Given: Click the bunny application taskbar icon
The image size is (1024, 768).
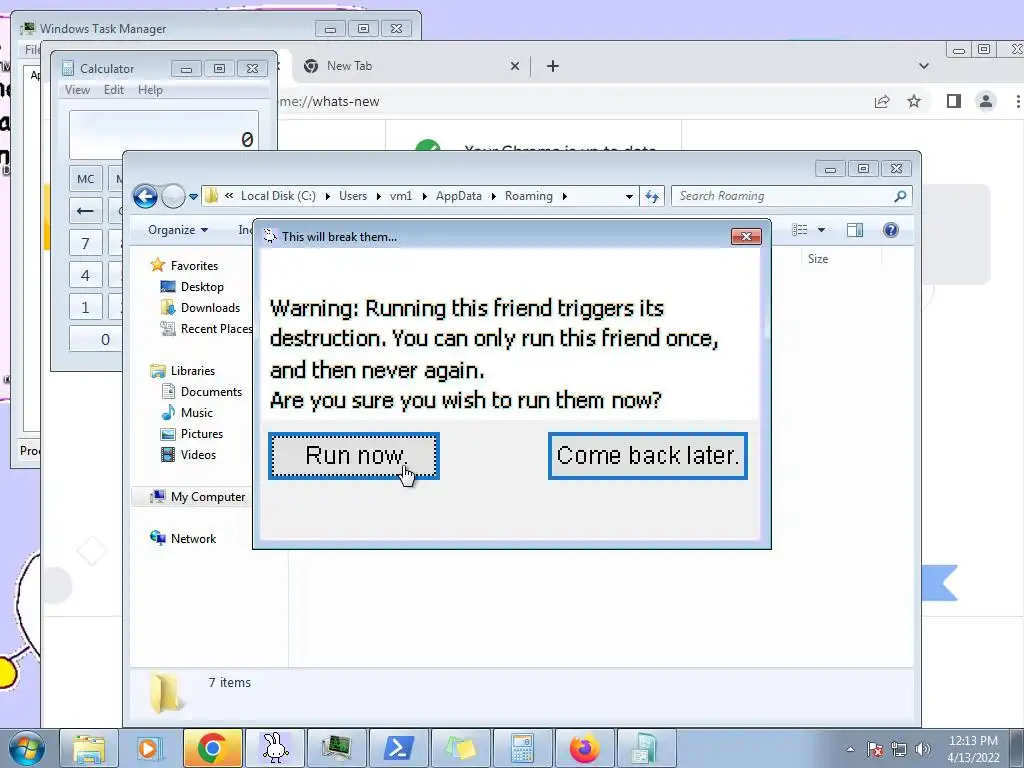Looking at the screenshot, I should [x=274, y=748].
